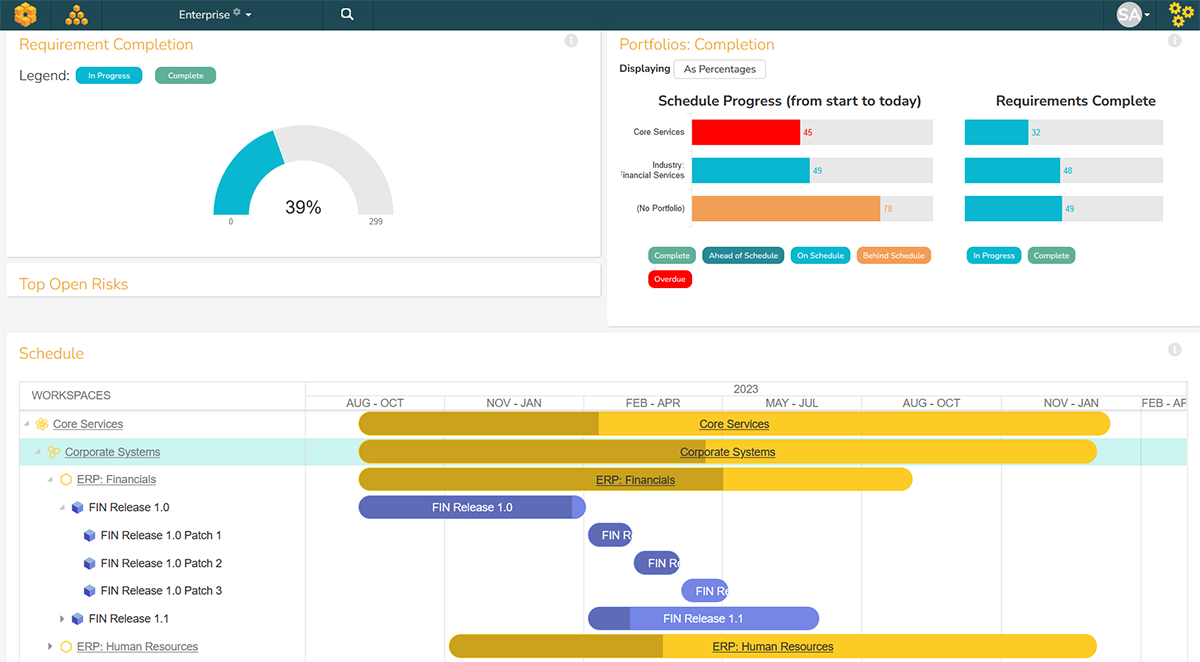
Task: Open the yellow gears administration icon
Action: (x=1181, y=15)
